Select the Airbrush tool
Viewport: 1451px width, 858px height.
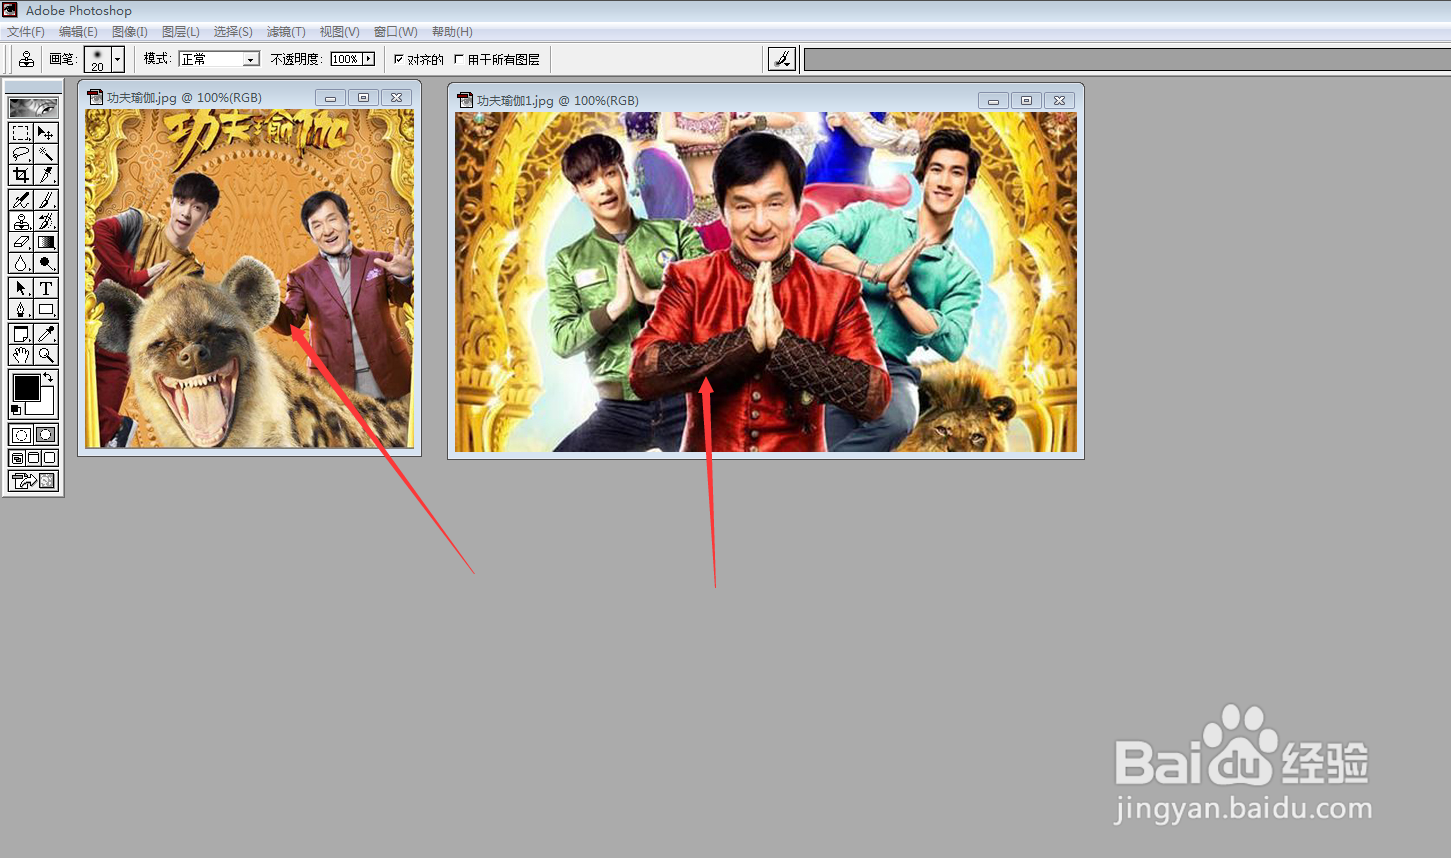click(21, 200)
